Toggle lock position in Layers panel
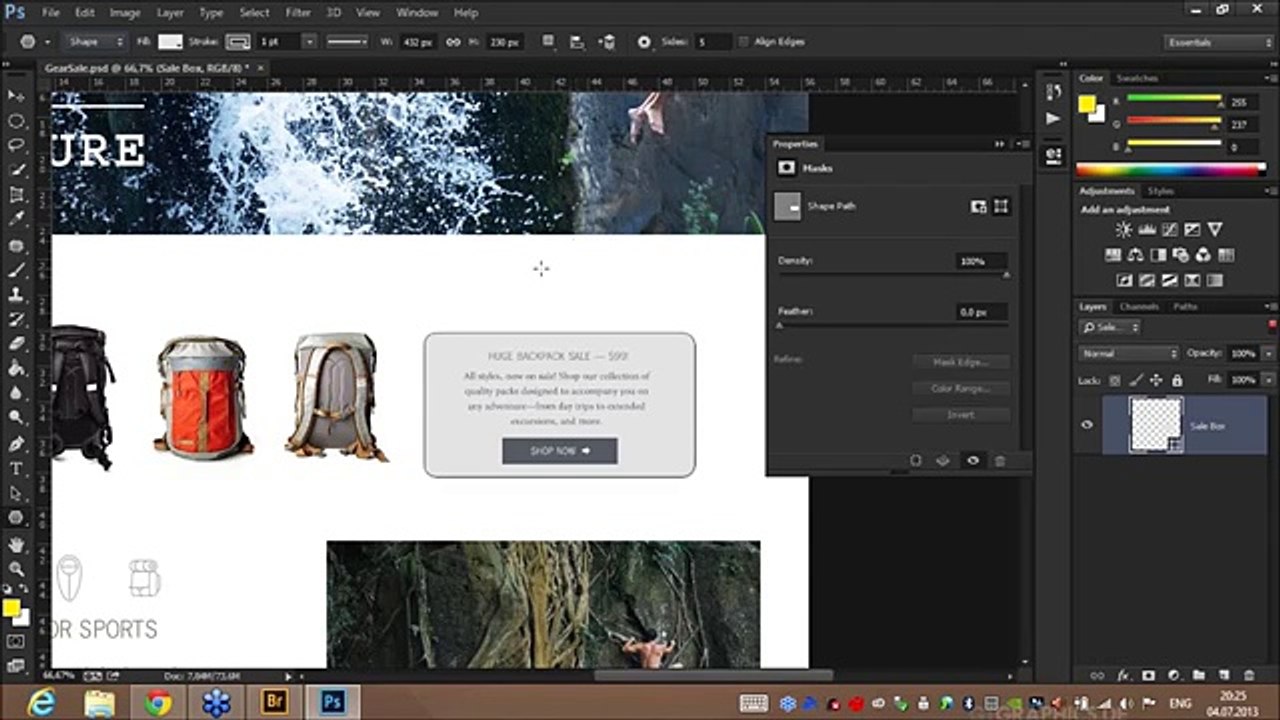1280x720 pixels. click(1156, 380)
